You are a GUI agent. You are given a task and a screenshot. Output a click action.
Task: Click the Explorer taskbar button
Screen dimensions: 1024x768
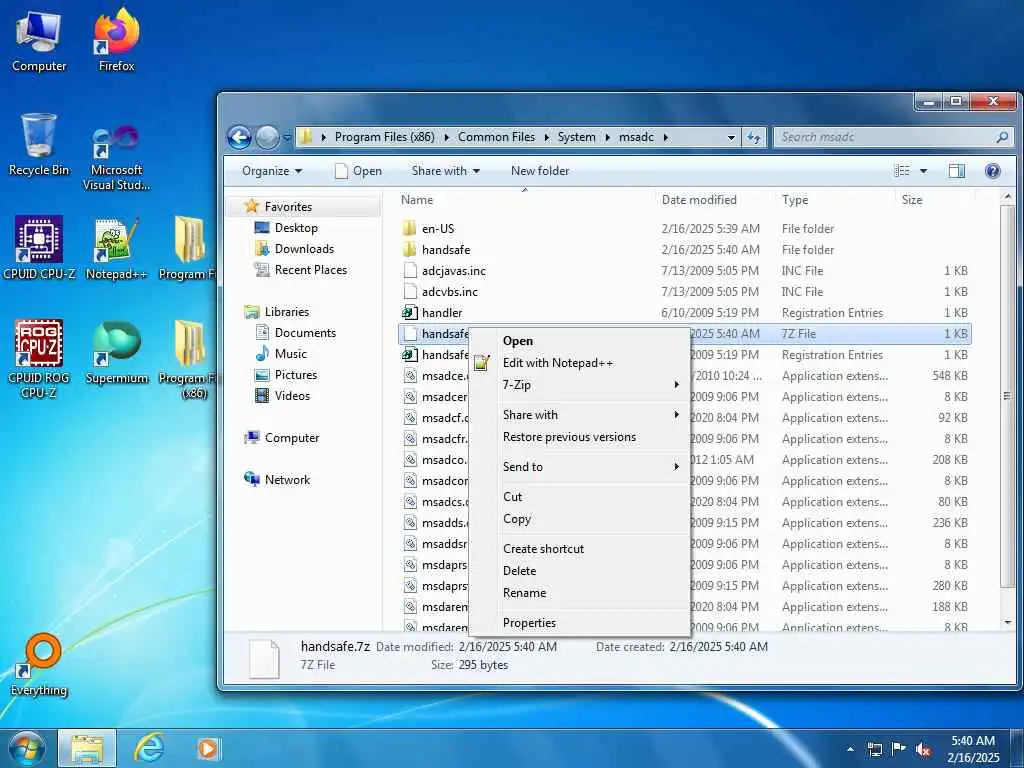pos(88,748)
